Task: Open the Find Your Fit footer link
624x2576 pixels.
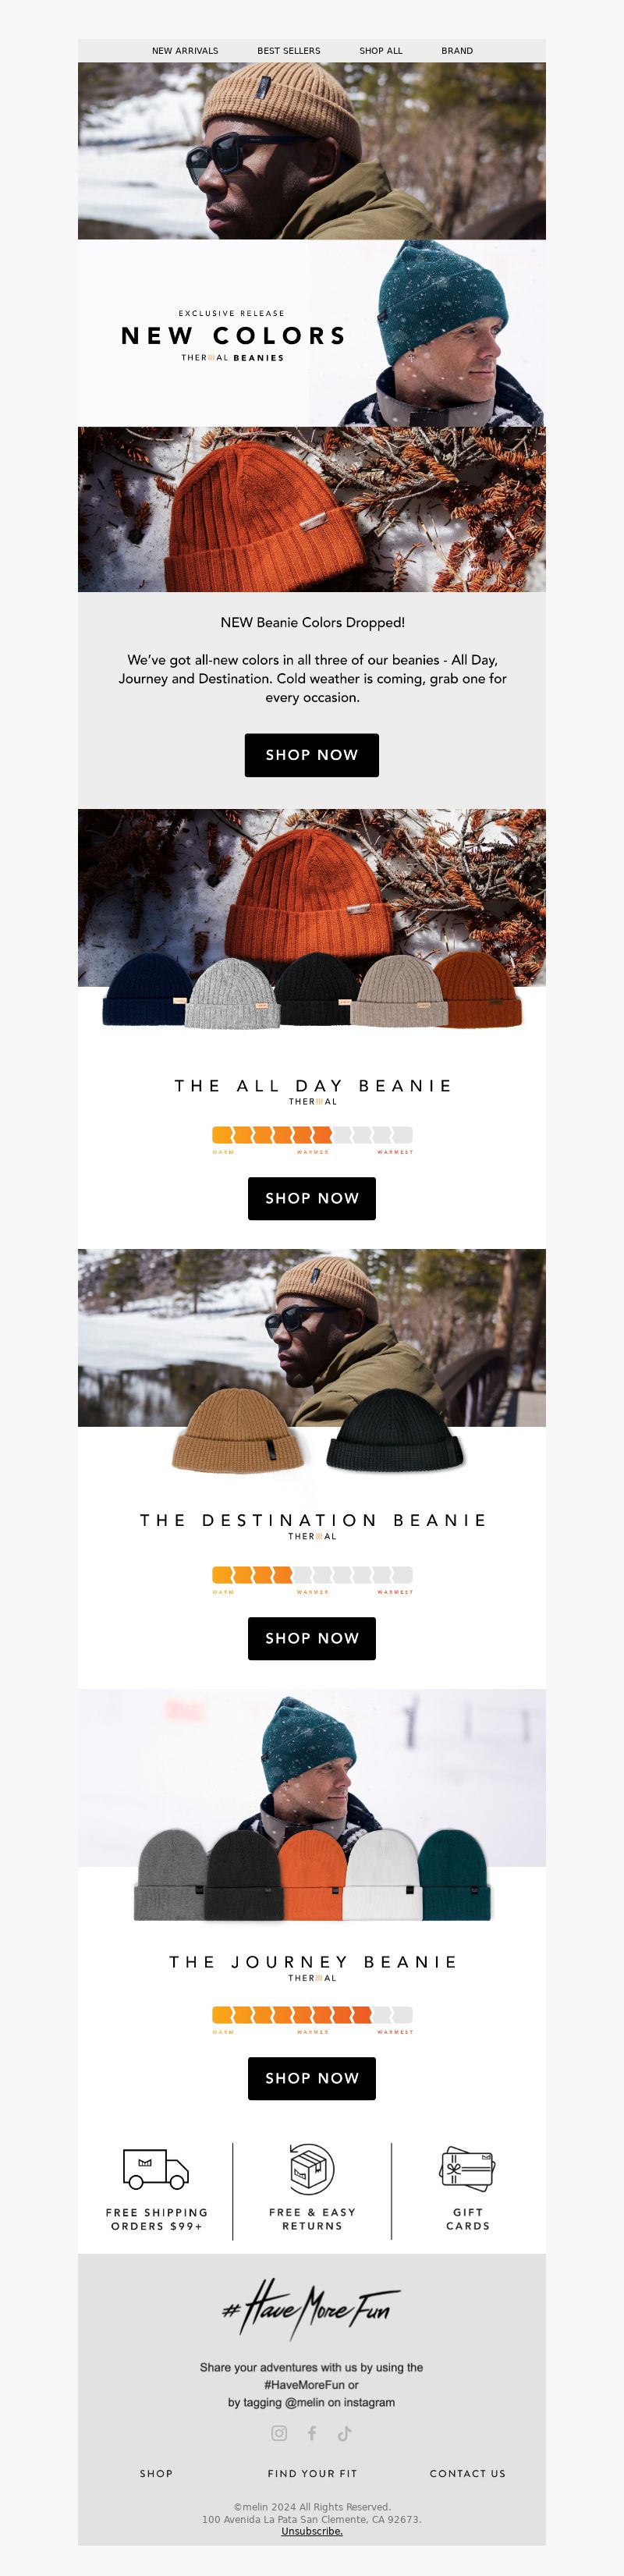Action: click(x=312, y=2473)
